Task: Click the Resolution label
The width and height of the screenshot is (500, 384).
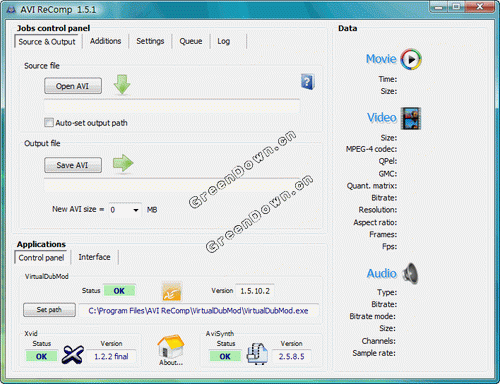Action: coord(378,210)
